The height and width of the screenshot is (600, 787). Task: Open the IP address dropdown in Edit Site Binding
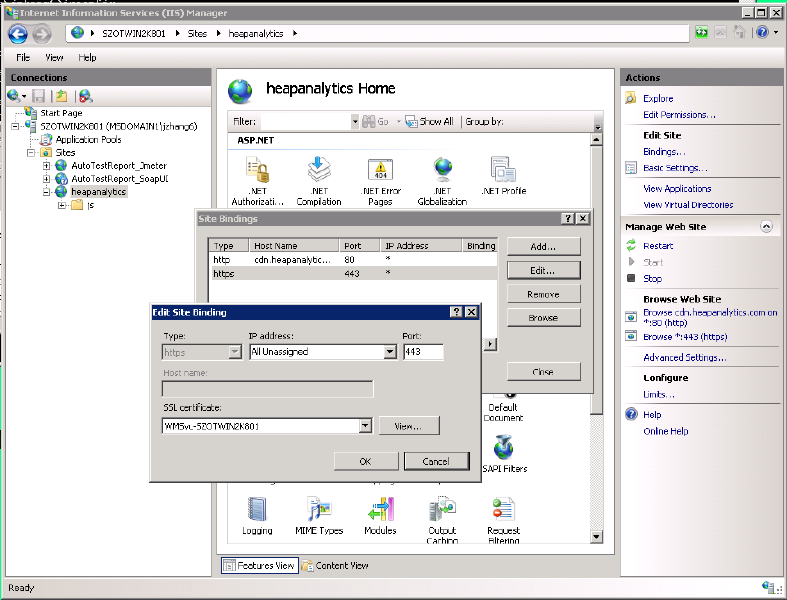click(x=390, y=352)
